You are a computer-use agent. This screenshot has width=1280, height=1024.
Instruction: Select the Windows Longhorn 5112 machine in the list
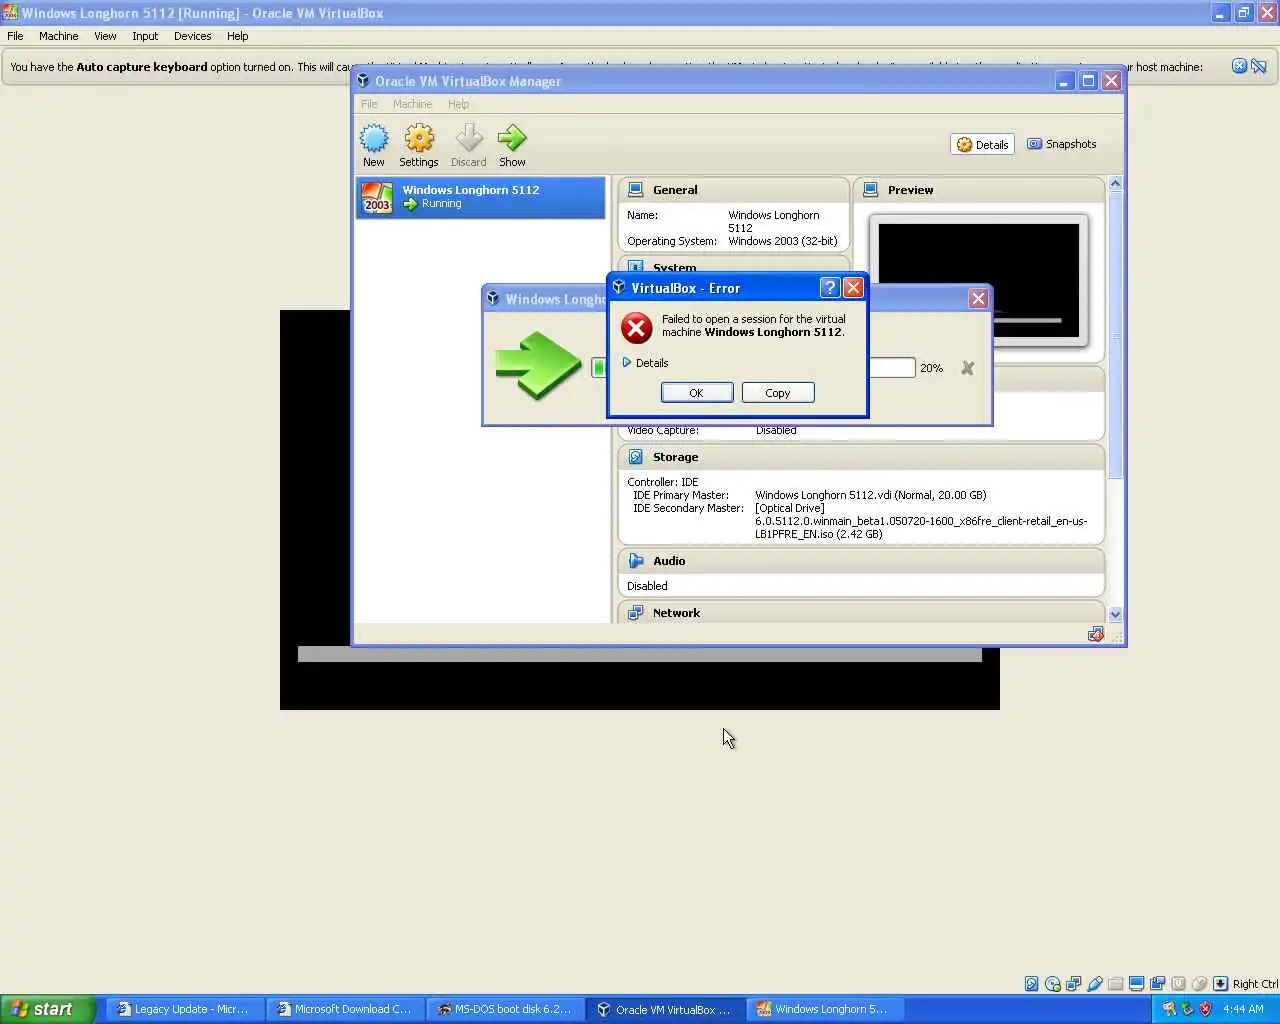click(x=481, y=197)
